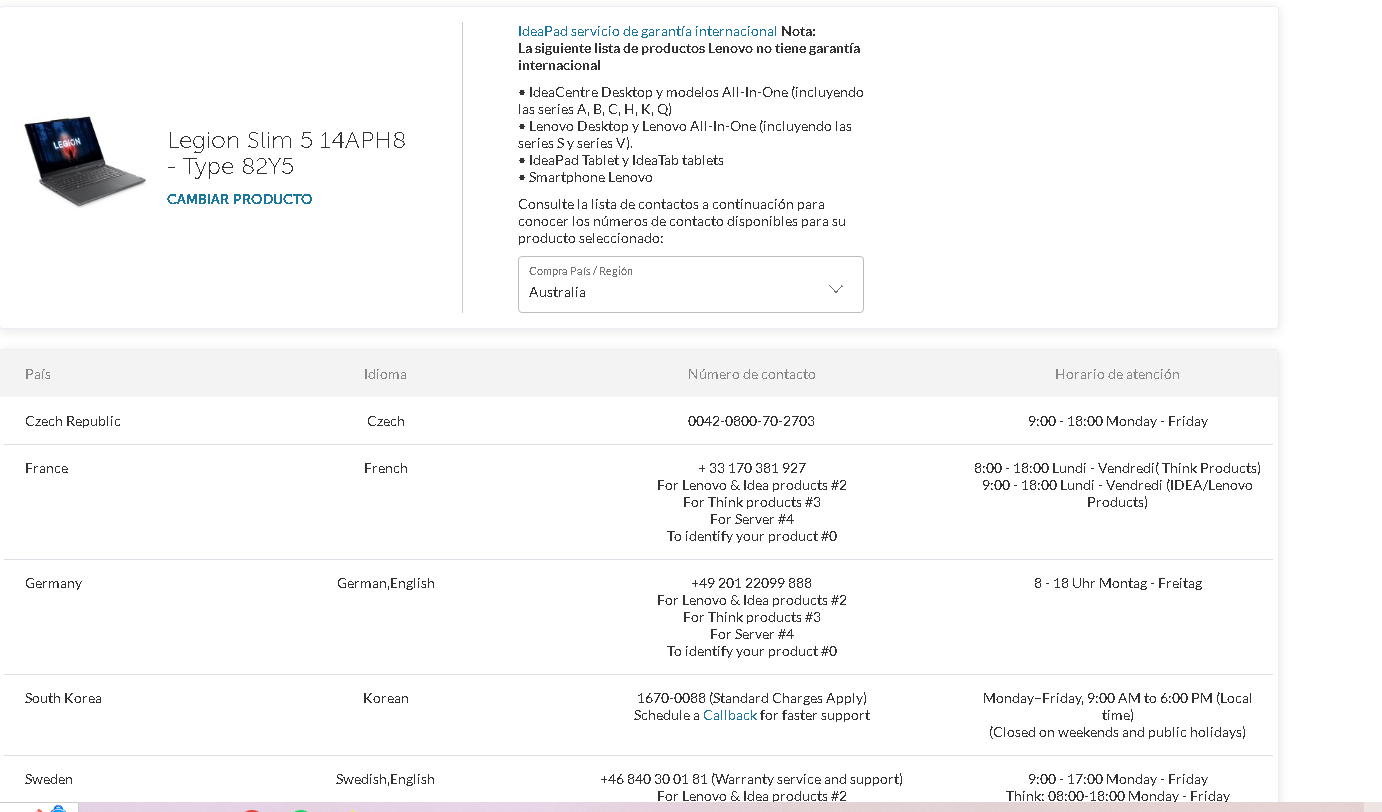Click the Swedish,English language cell
The width and height of the screenshot is (1382, 812).
click(386, 779)
